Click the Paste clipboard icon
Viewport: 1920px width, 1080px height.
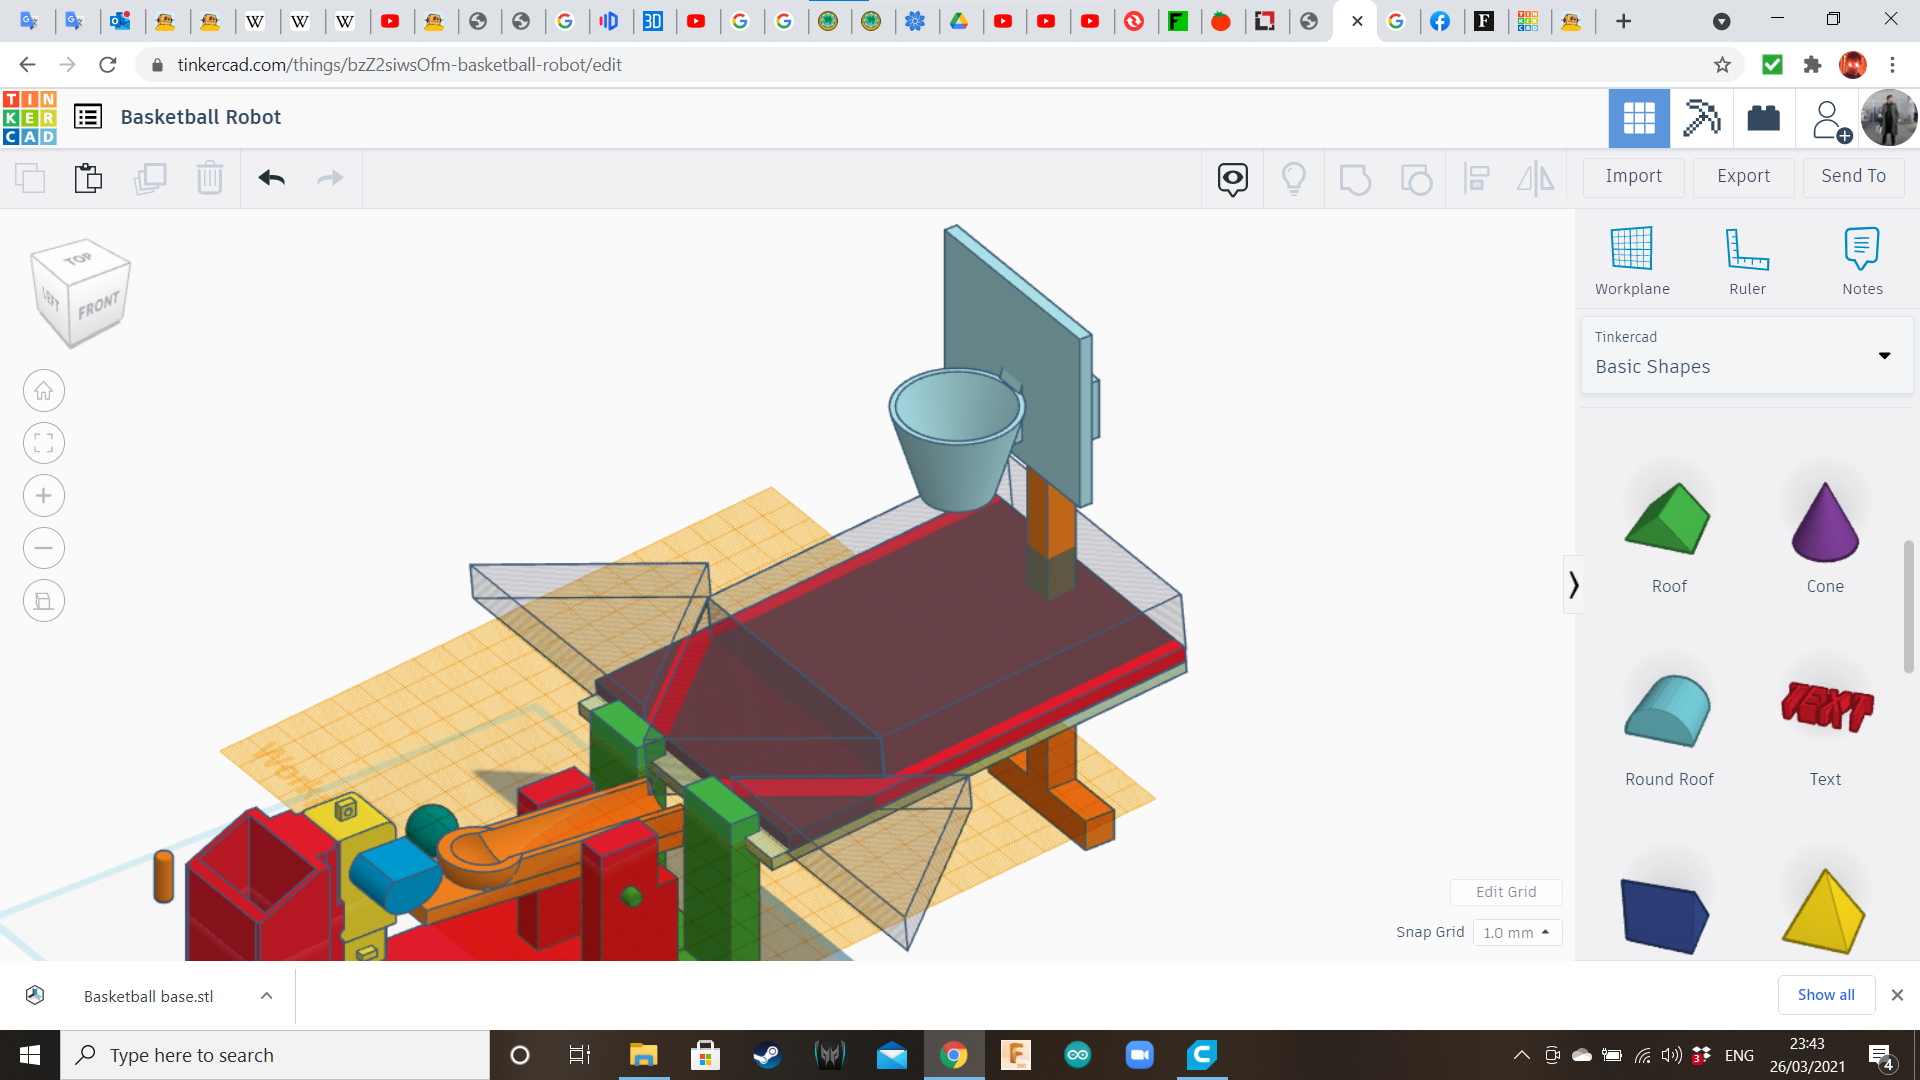coord(89,178)
